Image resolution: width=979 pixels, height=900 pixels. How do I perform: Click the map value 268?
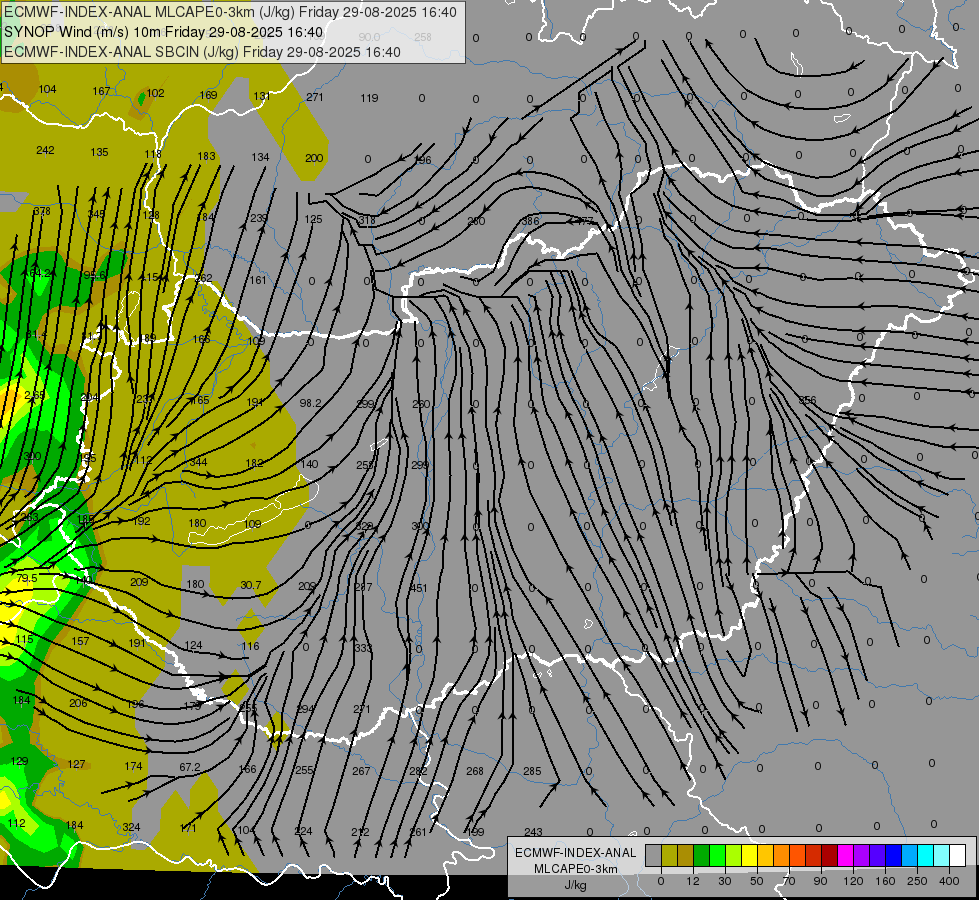pyautogui.click(x=475, y=771)
